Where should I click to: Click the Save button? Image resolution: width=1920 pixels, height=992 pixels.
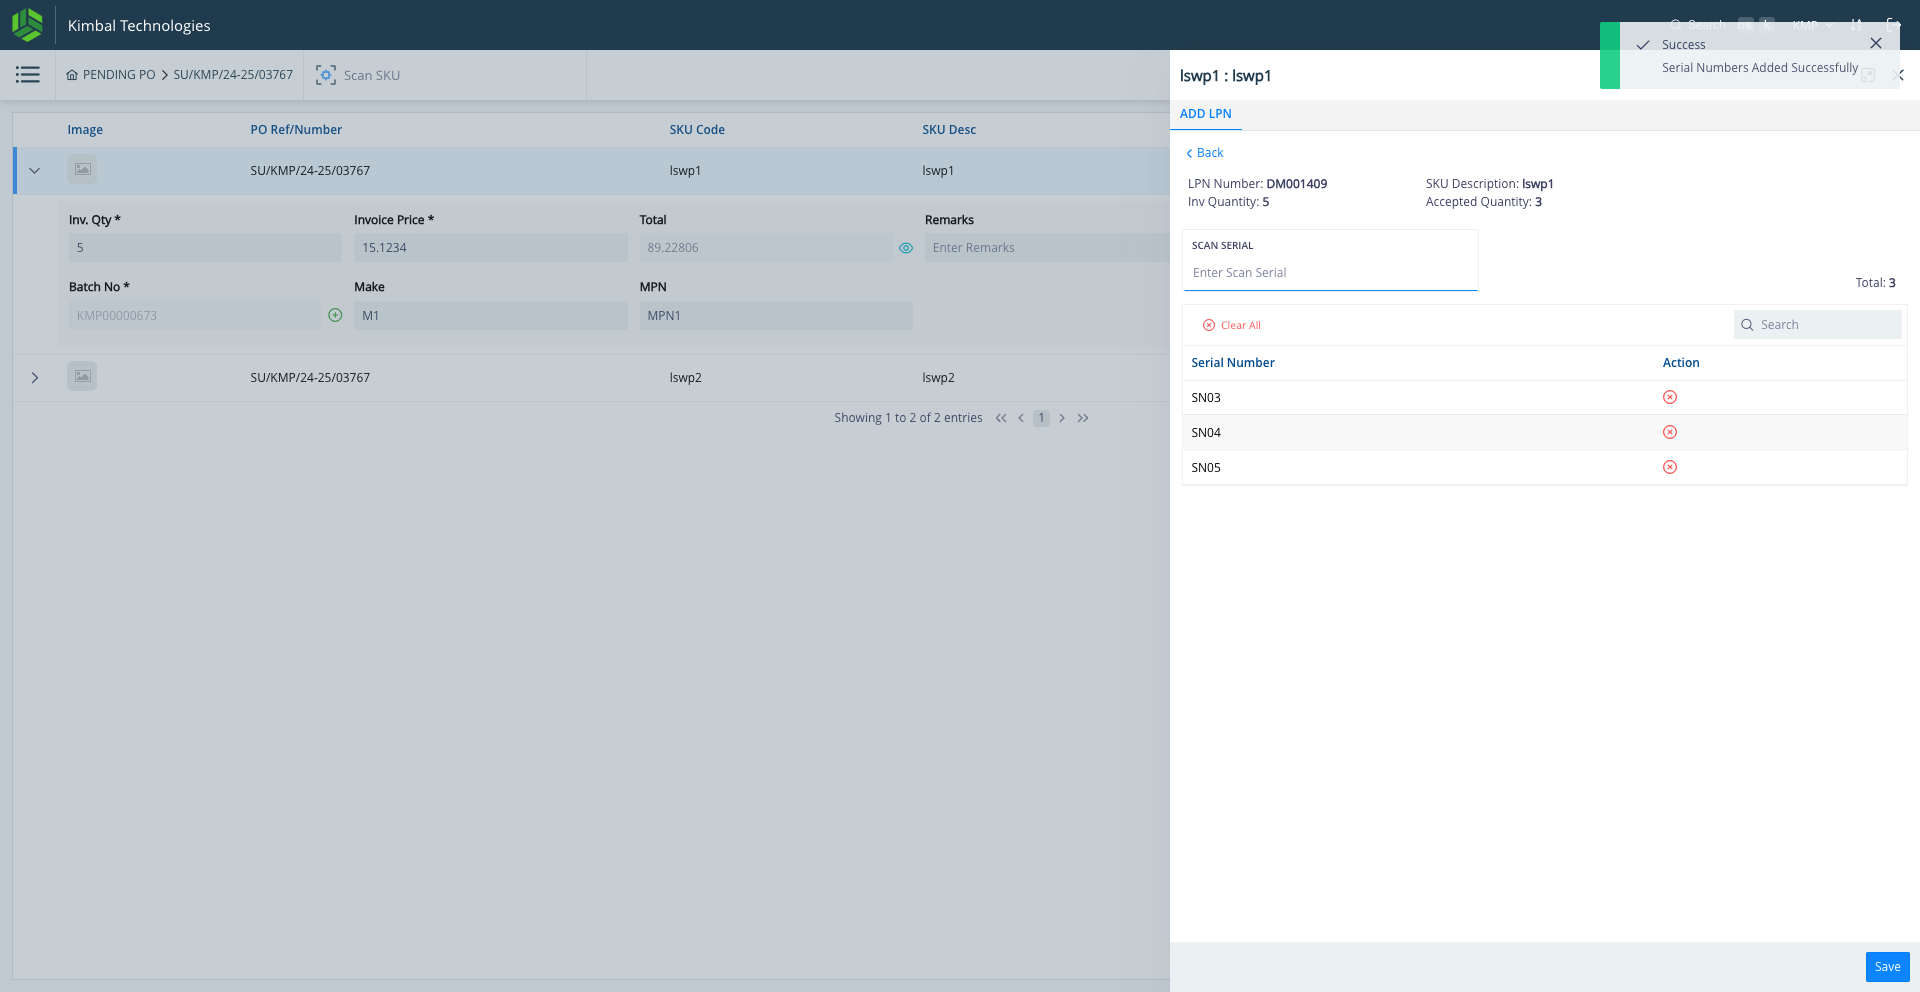[x=1888, y=967]
